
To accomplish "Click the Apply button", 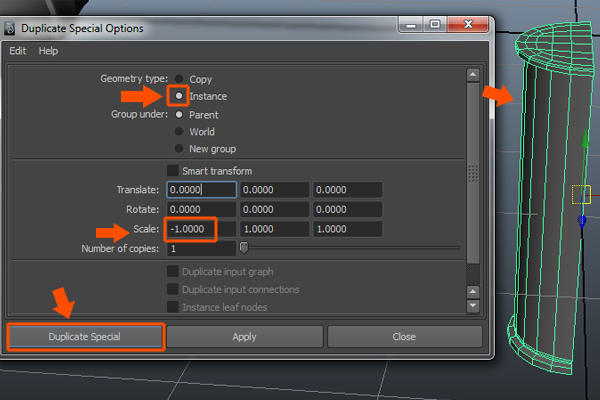I will (x=245, y=337).
